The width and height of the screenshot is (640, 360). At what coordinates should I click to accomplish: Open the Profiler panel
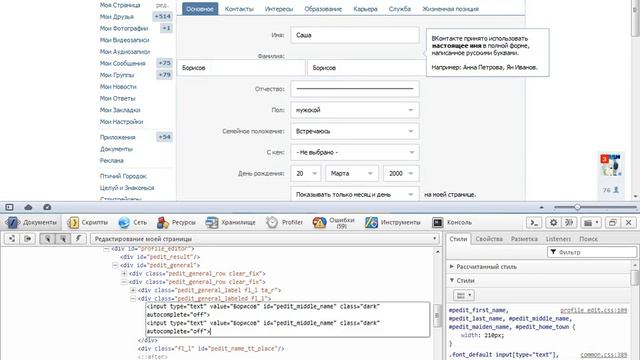[284, 222]
